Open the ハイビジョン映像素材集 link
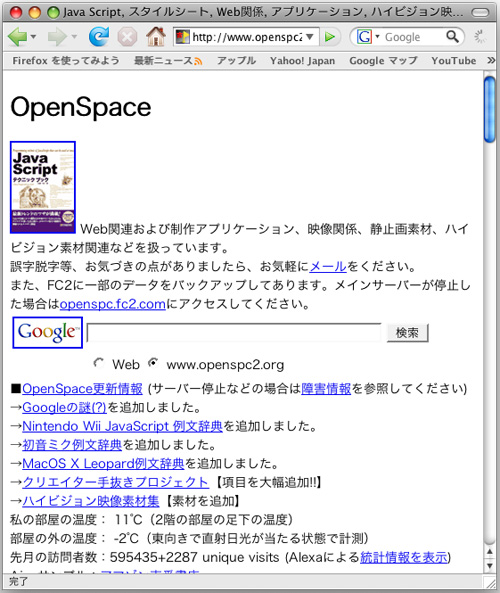Viewport: 500px width, 593px height. (91, 501)
